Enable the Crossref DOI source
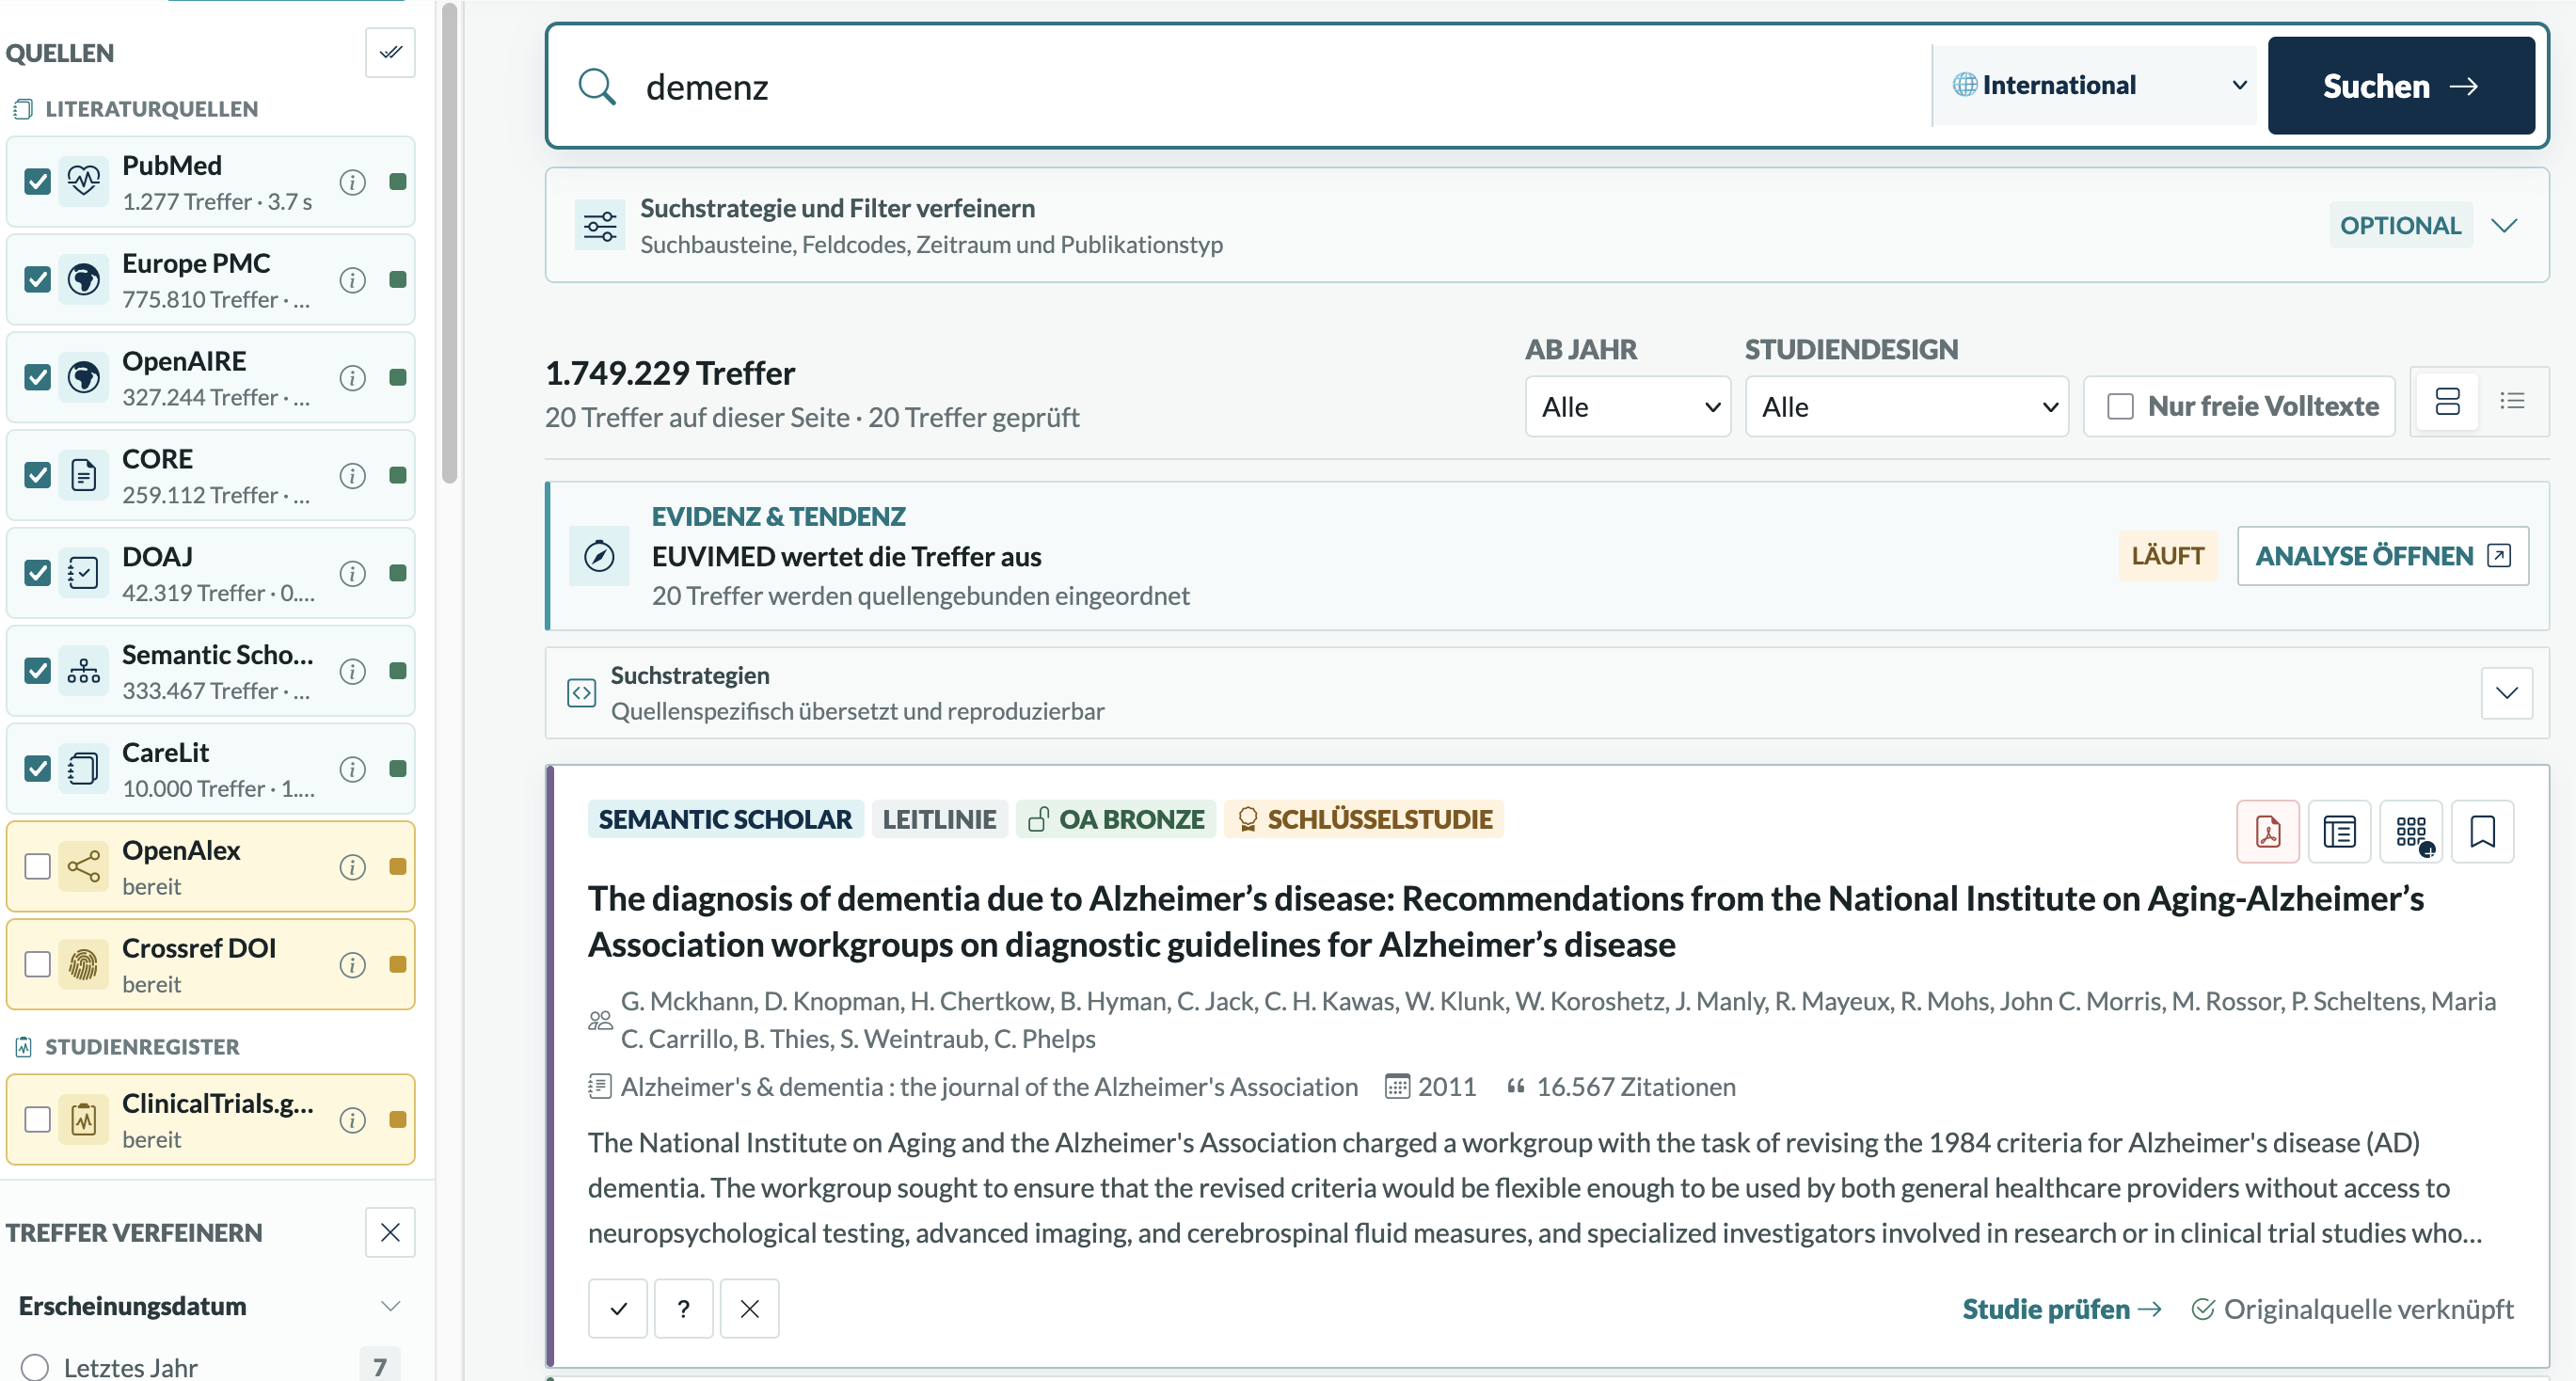This screenshot has width=2576, height=1381. 38,964
